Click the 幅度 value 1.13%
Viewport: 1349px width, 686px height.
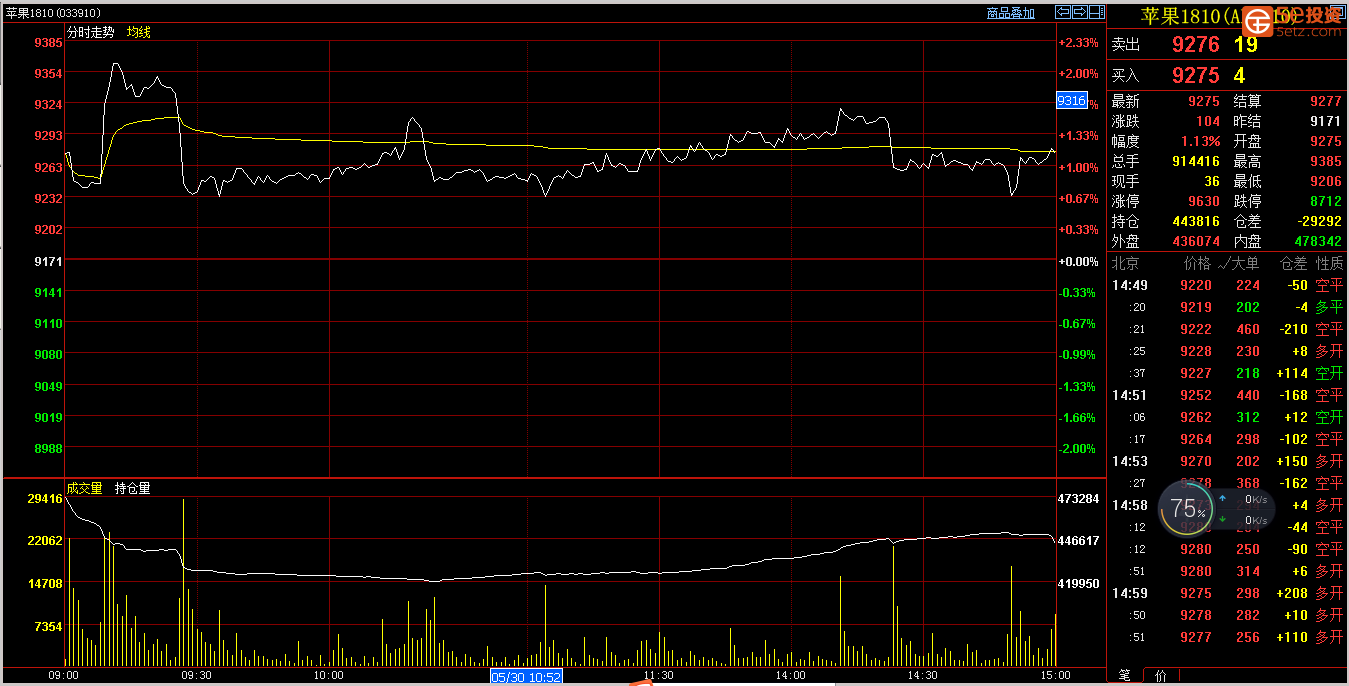pyautogui.click(x=1200, y=141)
